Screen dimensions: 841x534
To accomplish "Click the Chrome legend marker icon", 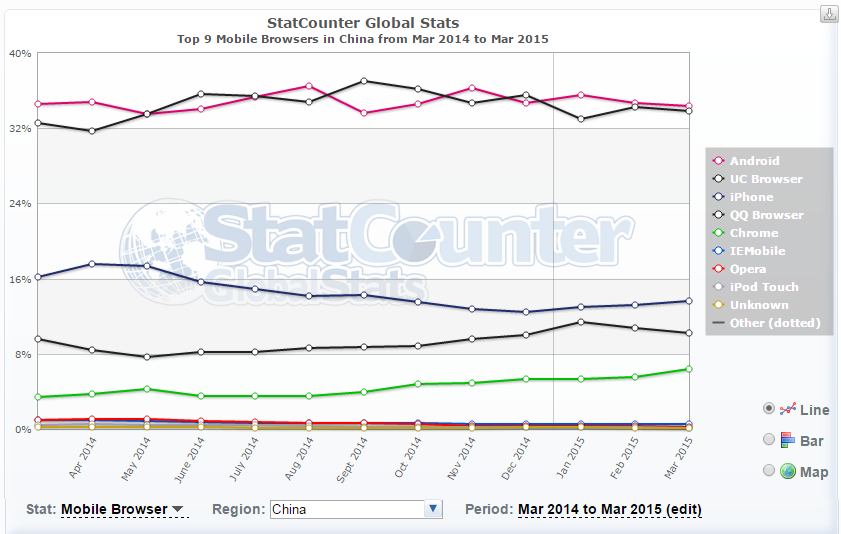I will [x=718, y=233].
